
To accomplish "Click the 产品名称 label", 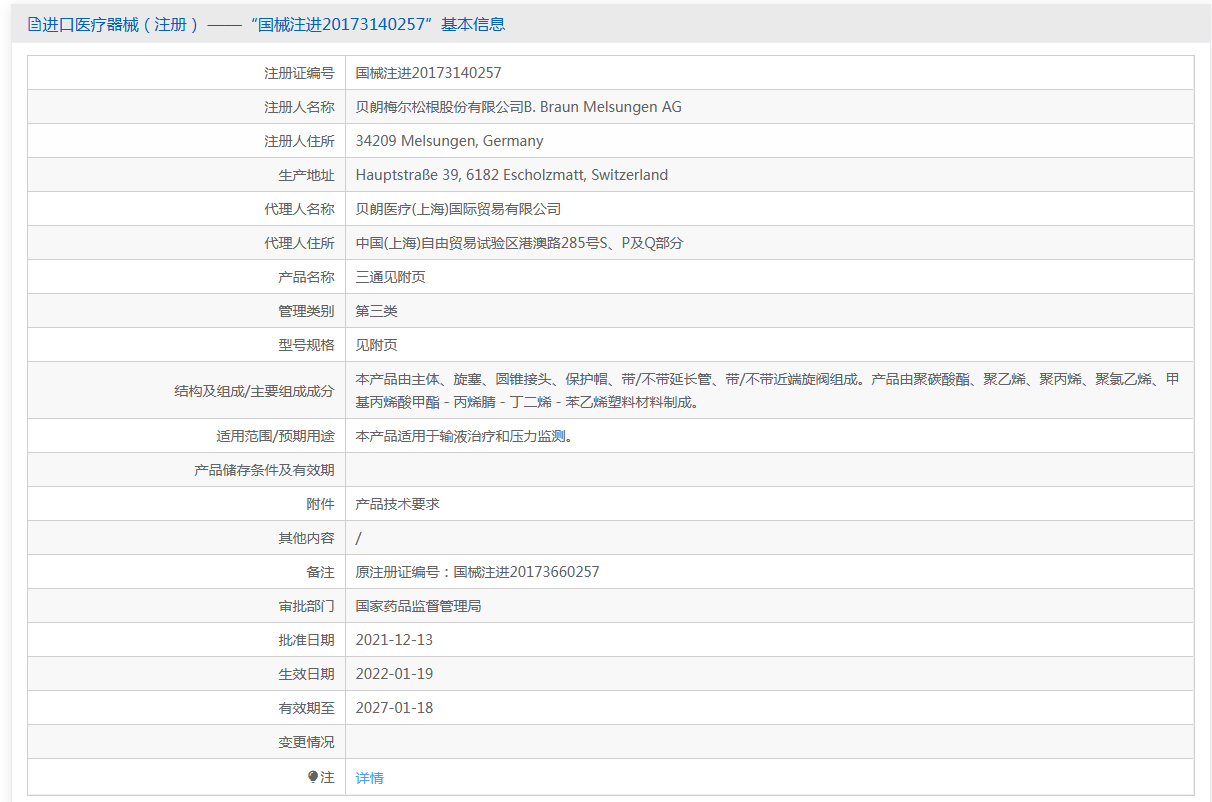I will tap(306, 277).
